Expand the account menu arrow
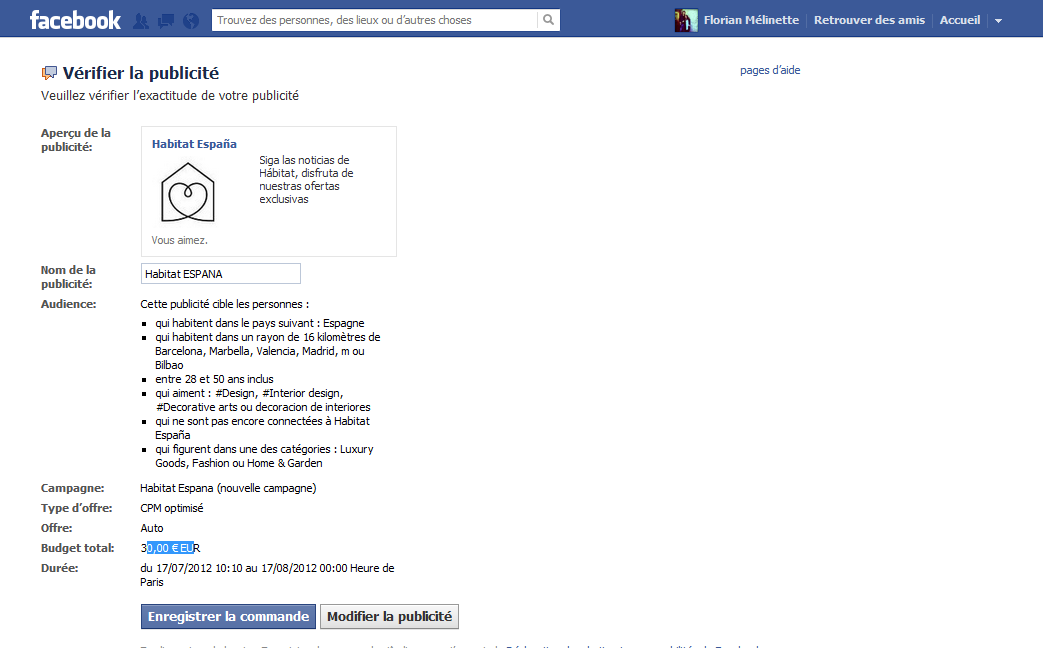 [x=998, y=21]
